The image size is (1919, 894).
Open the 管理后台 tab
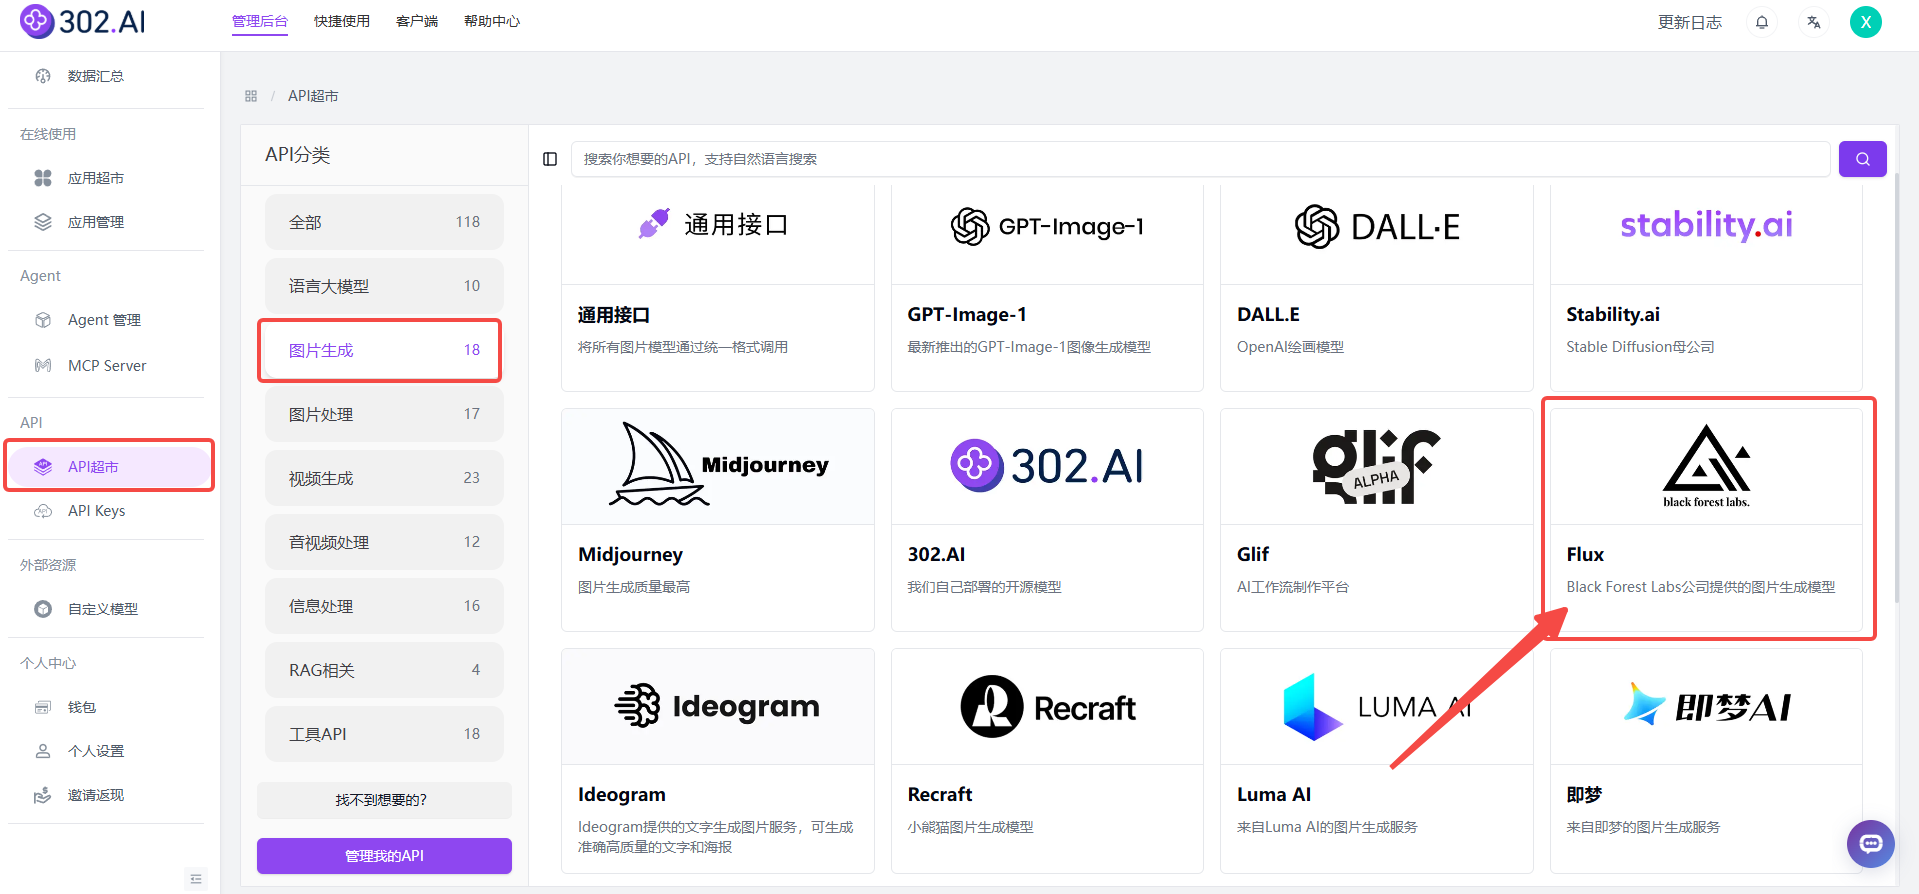(x=260, y=21)
